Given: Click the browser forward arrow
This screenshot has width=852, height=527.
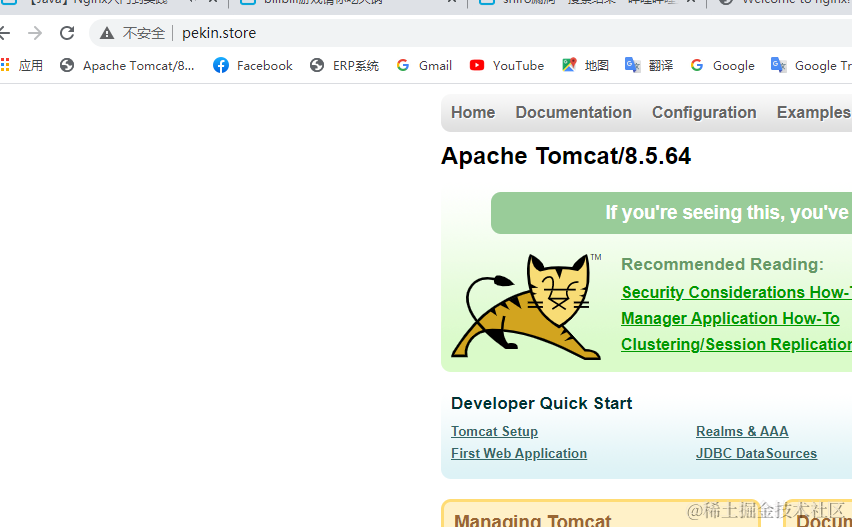Looking at the screenshot, I should pyautogui.click(x=35, y=33).
